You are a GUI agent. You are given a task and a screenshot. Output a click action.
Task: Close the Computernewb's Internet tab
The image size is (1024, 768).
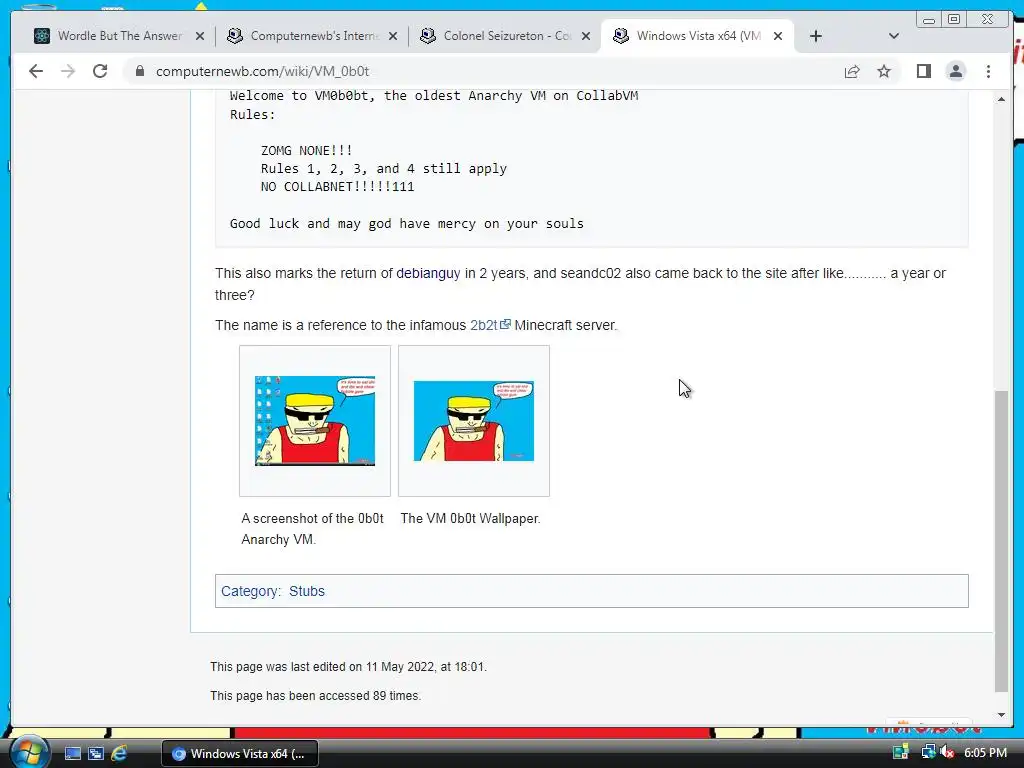point(392,37)
